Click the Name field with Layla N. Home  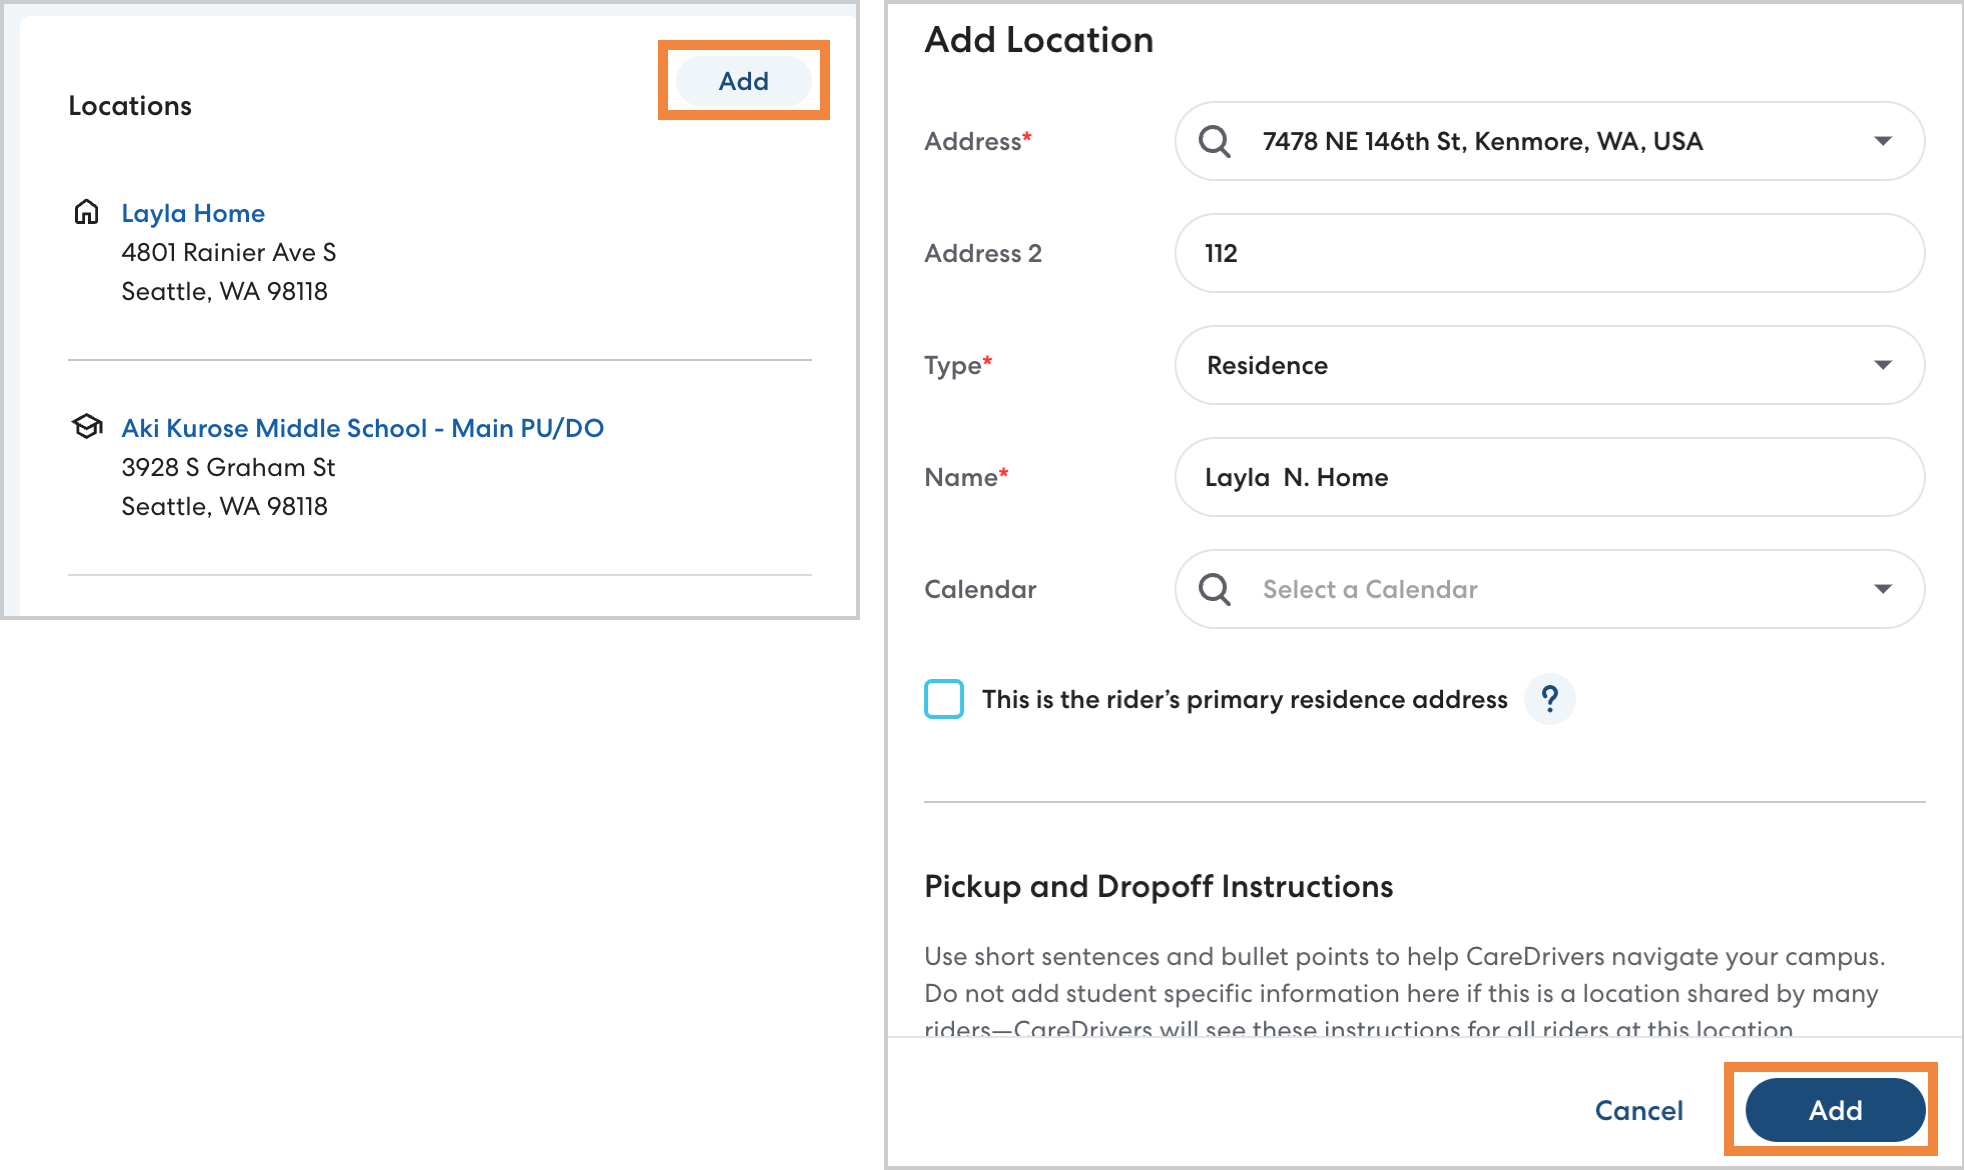coord(1548,477)
